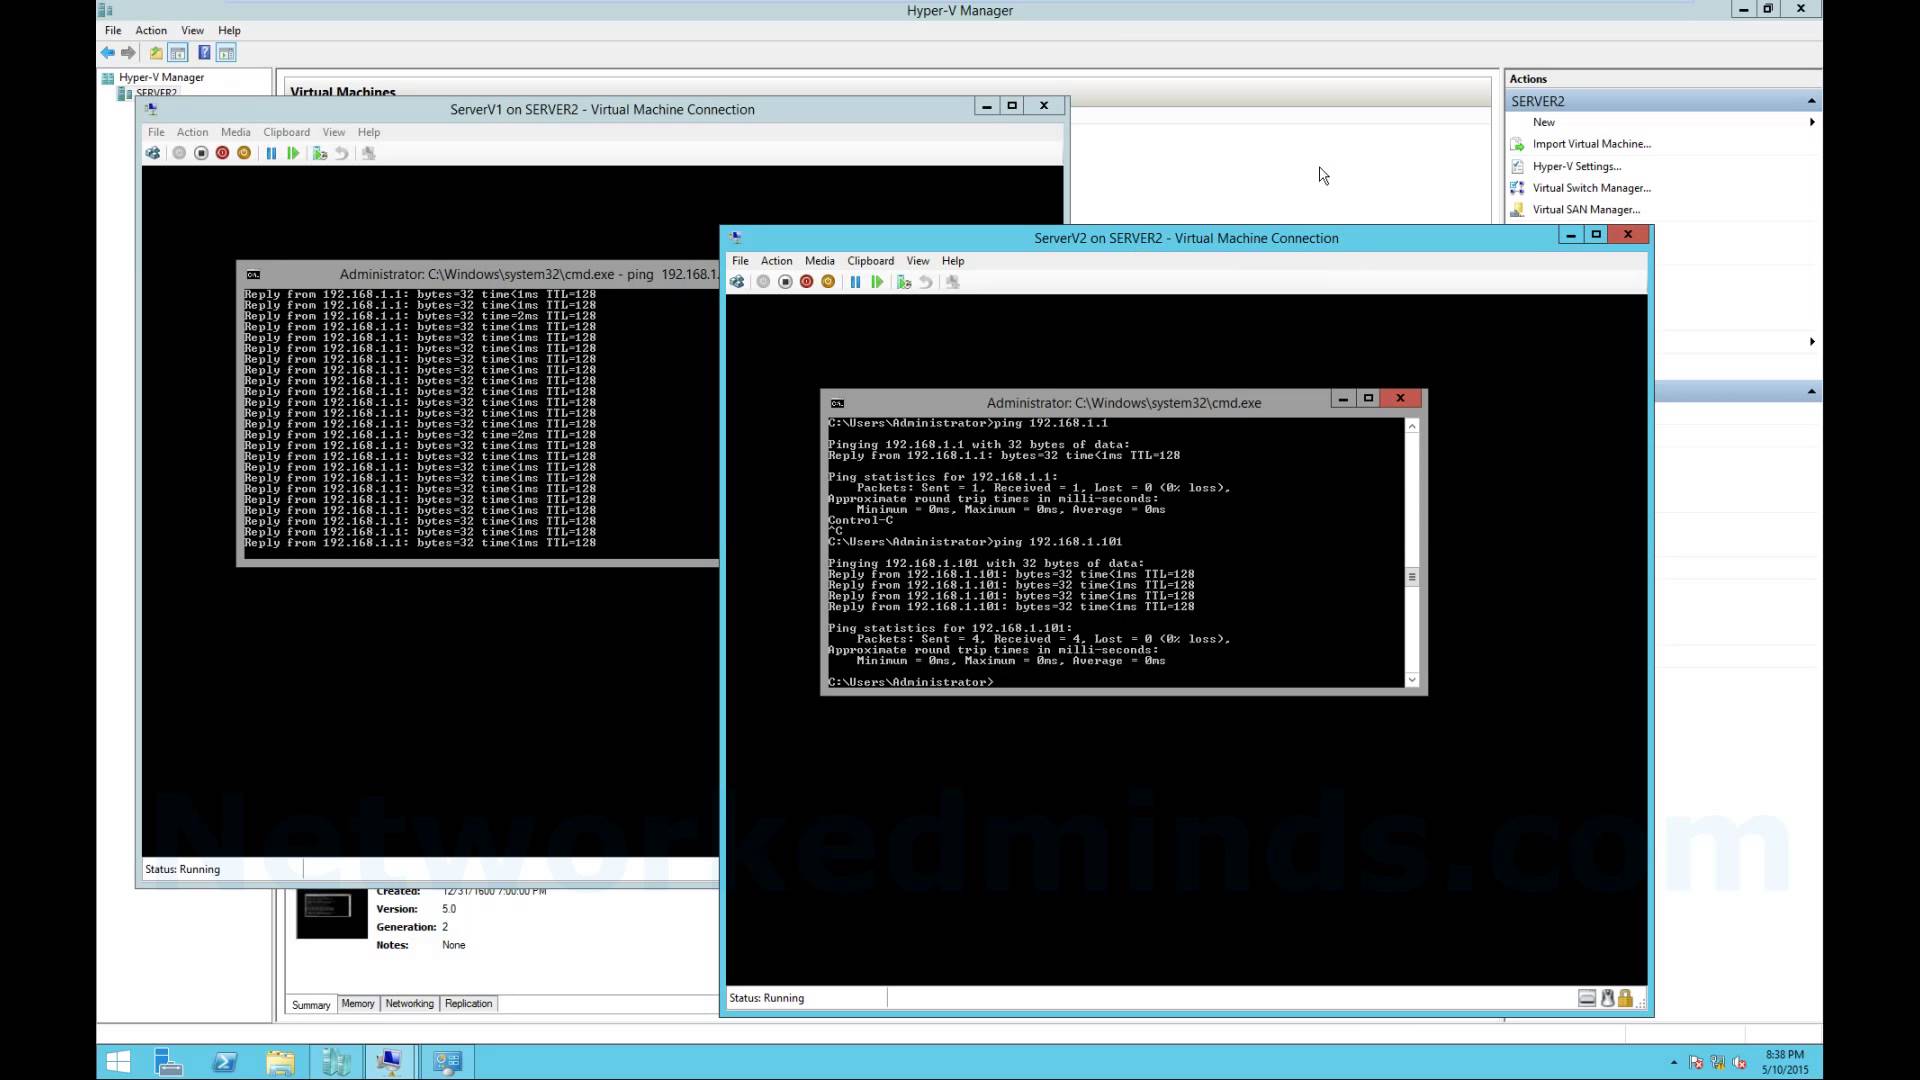Open View menu in Hyper-V Manager
The height and width of the screenshot is (1080, 1920).
pyautogui.click(x=192, y=30)
